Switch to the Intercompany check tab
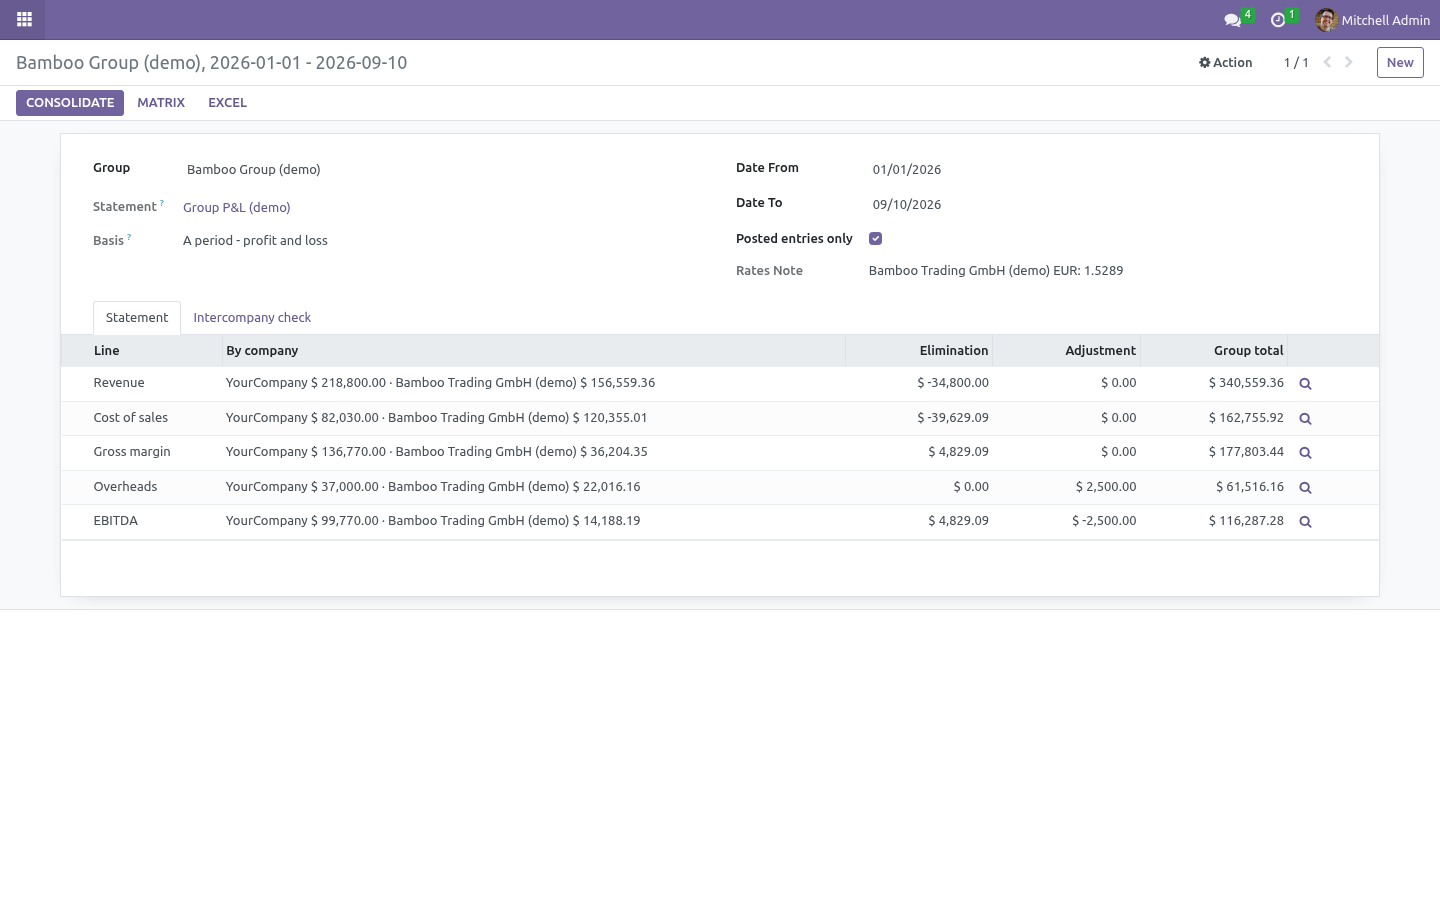Screen dimensions: 1440x900 coord(252,318)
